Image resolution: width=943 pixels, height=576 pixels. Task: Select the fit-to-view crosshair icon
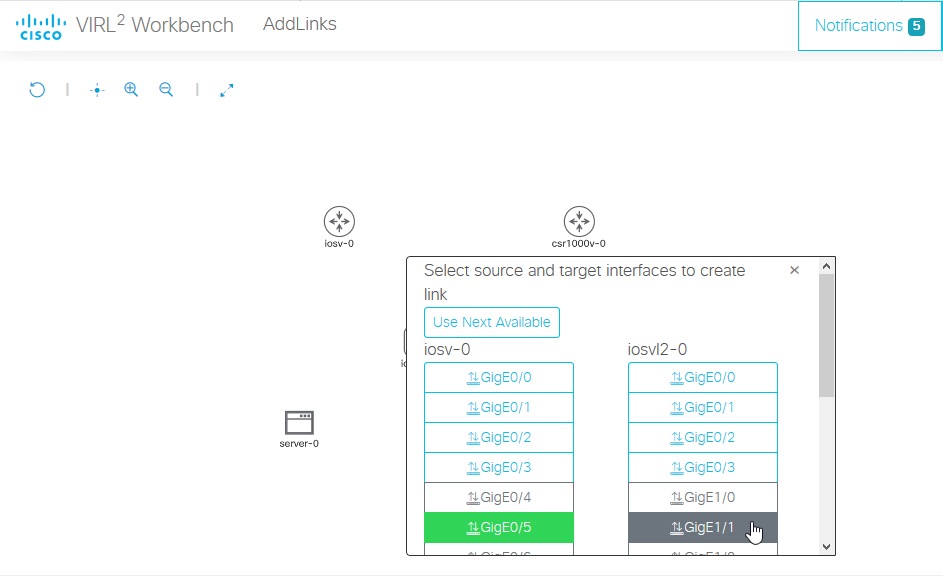95,89
